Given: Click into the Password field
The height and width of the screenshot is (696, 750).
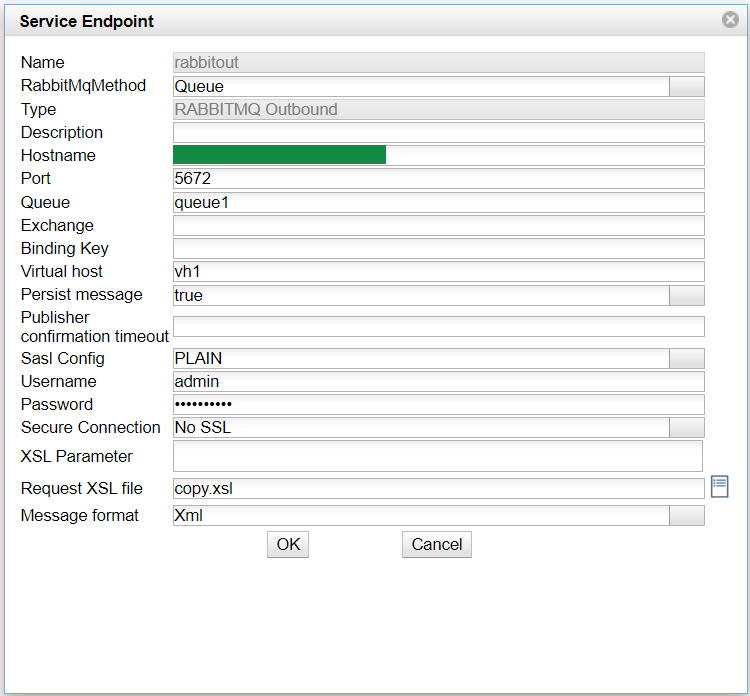Looking at the screenshot, I should point(439,405).
